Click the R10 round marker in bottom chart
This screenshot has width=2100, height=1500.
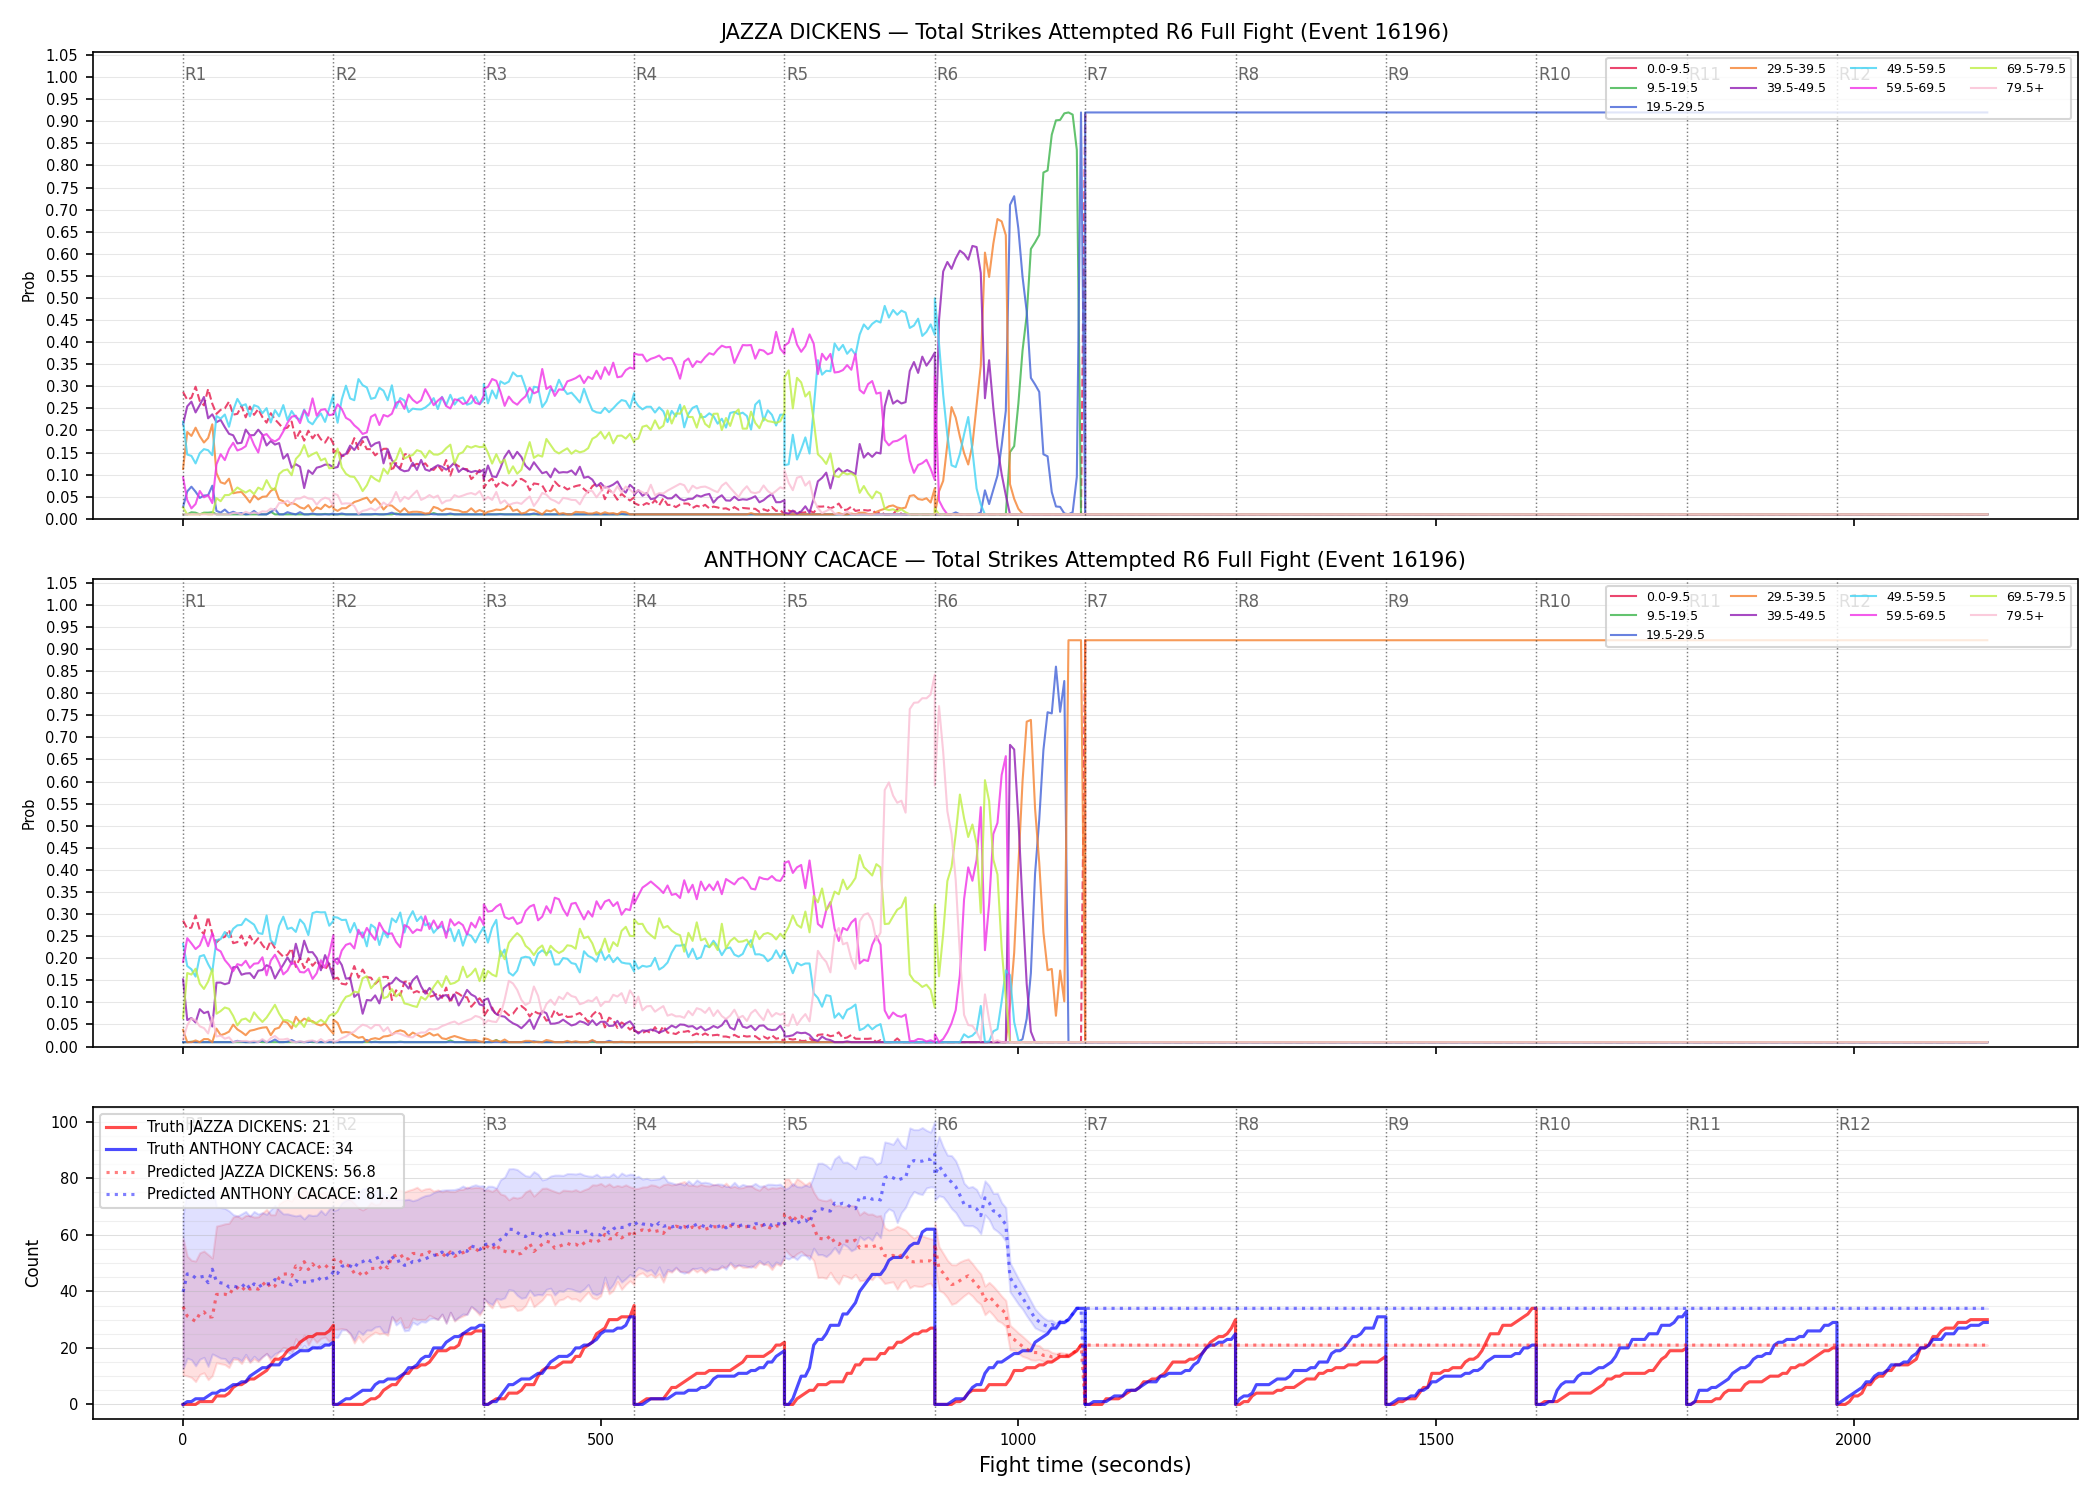pyautogui.click(x=1554, y=1124)
